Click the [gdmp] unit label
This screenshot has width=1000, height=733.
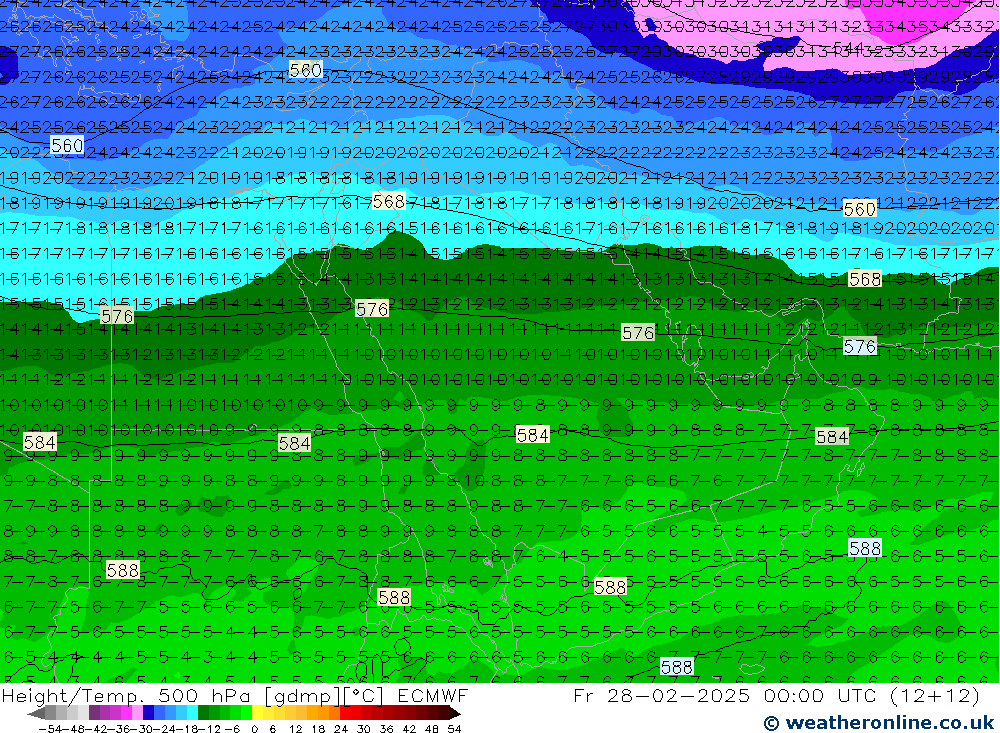[x=303, y=696]
